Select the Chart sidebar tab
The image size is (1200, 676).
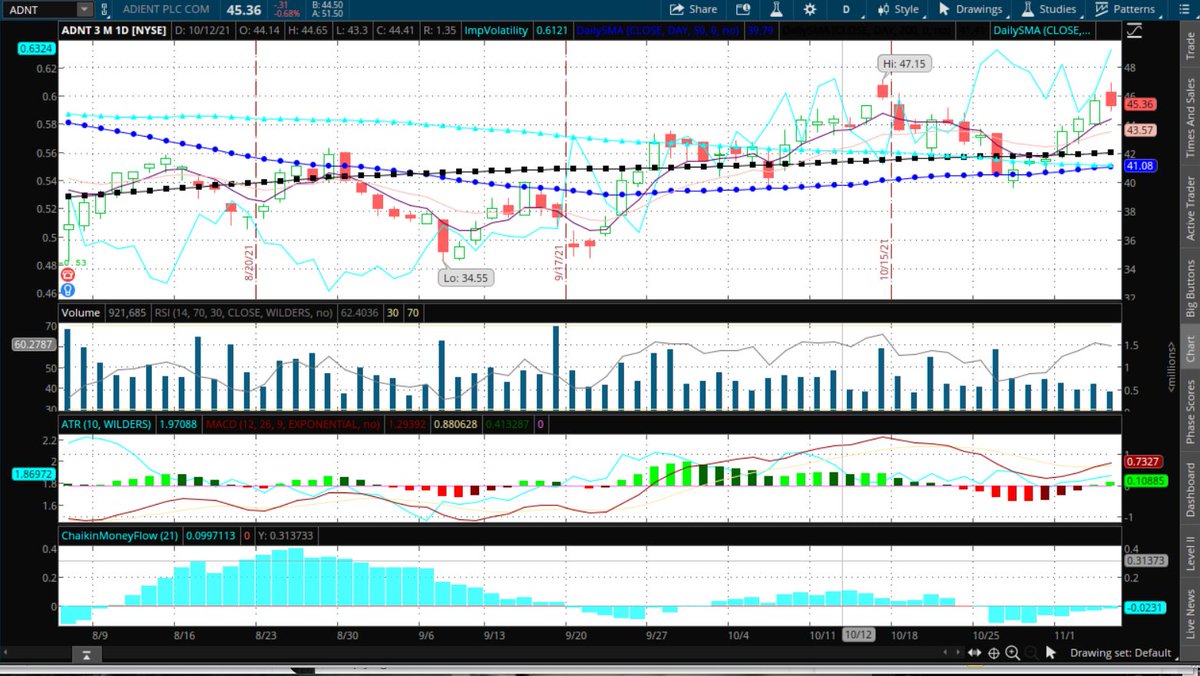coord(1190,349)
